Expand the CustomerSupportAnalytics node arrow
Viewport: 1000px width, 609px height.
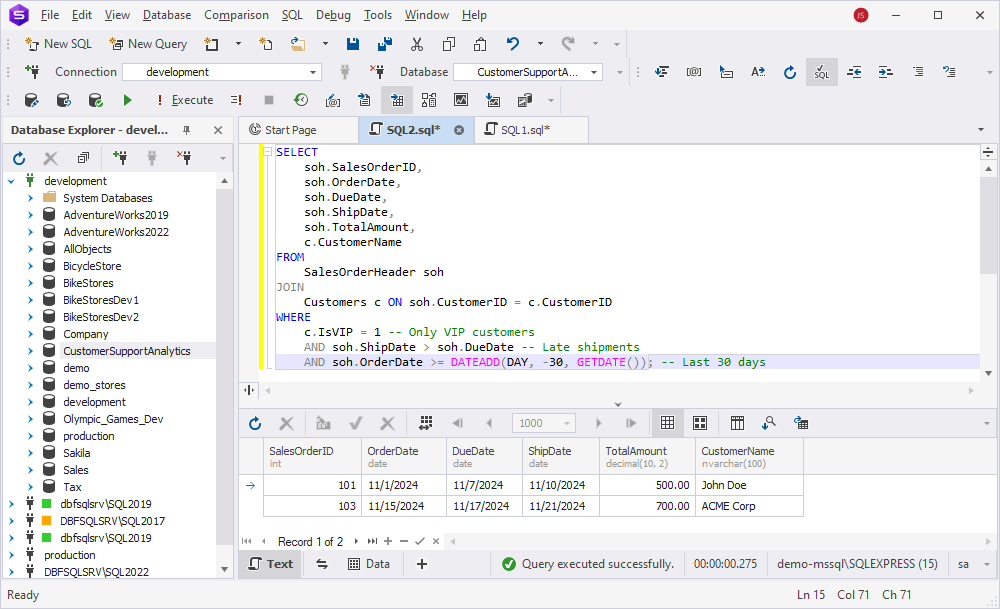click(30, 351)
